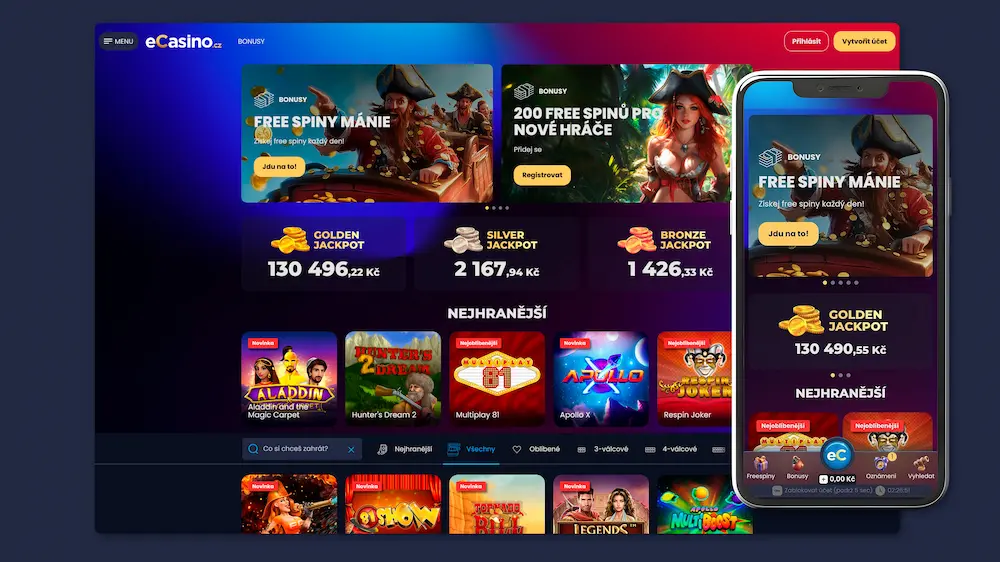Image resolution: width=1000 pixels, height=562 pixels.
Task: Clear the search field with X icon
Action: tap(351, 449)
